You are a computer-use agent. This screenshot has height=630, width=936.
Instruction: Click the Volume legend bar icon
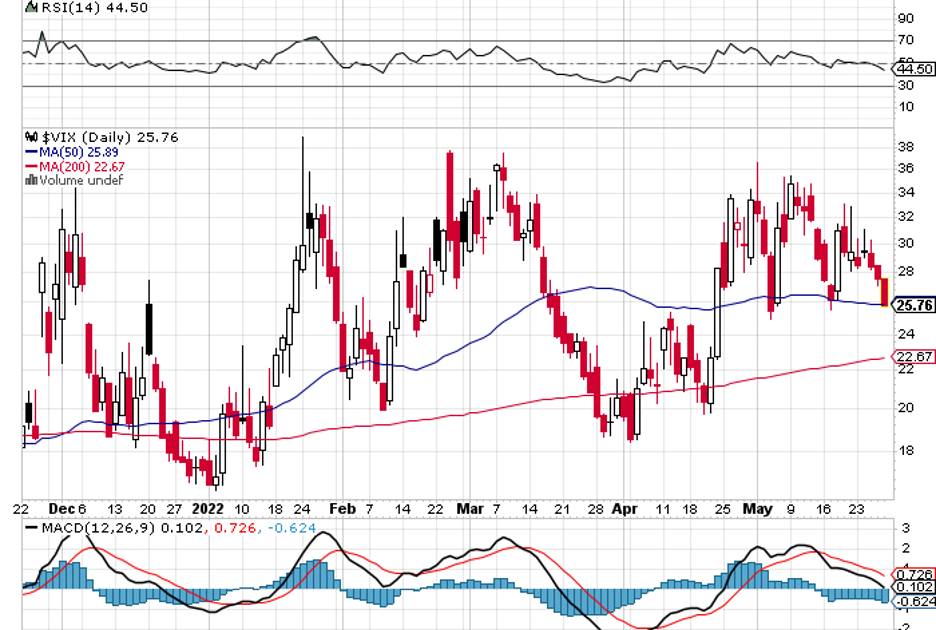coord(31,181)
